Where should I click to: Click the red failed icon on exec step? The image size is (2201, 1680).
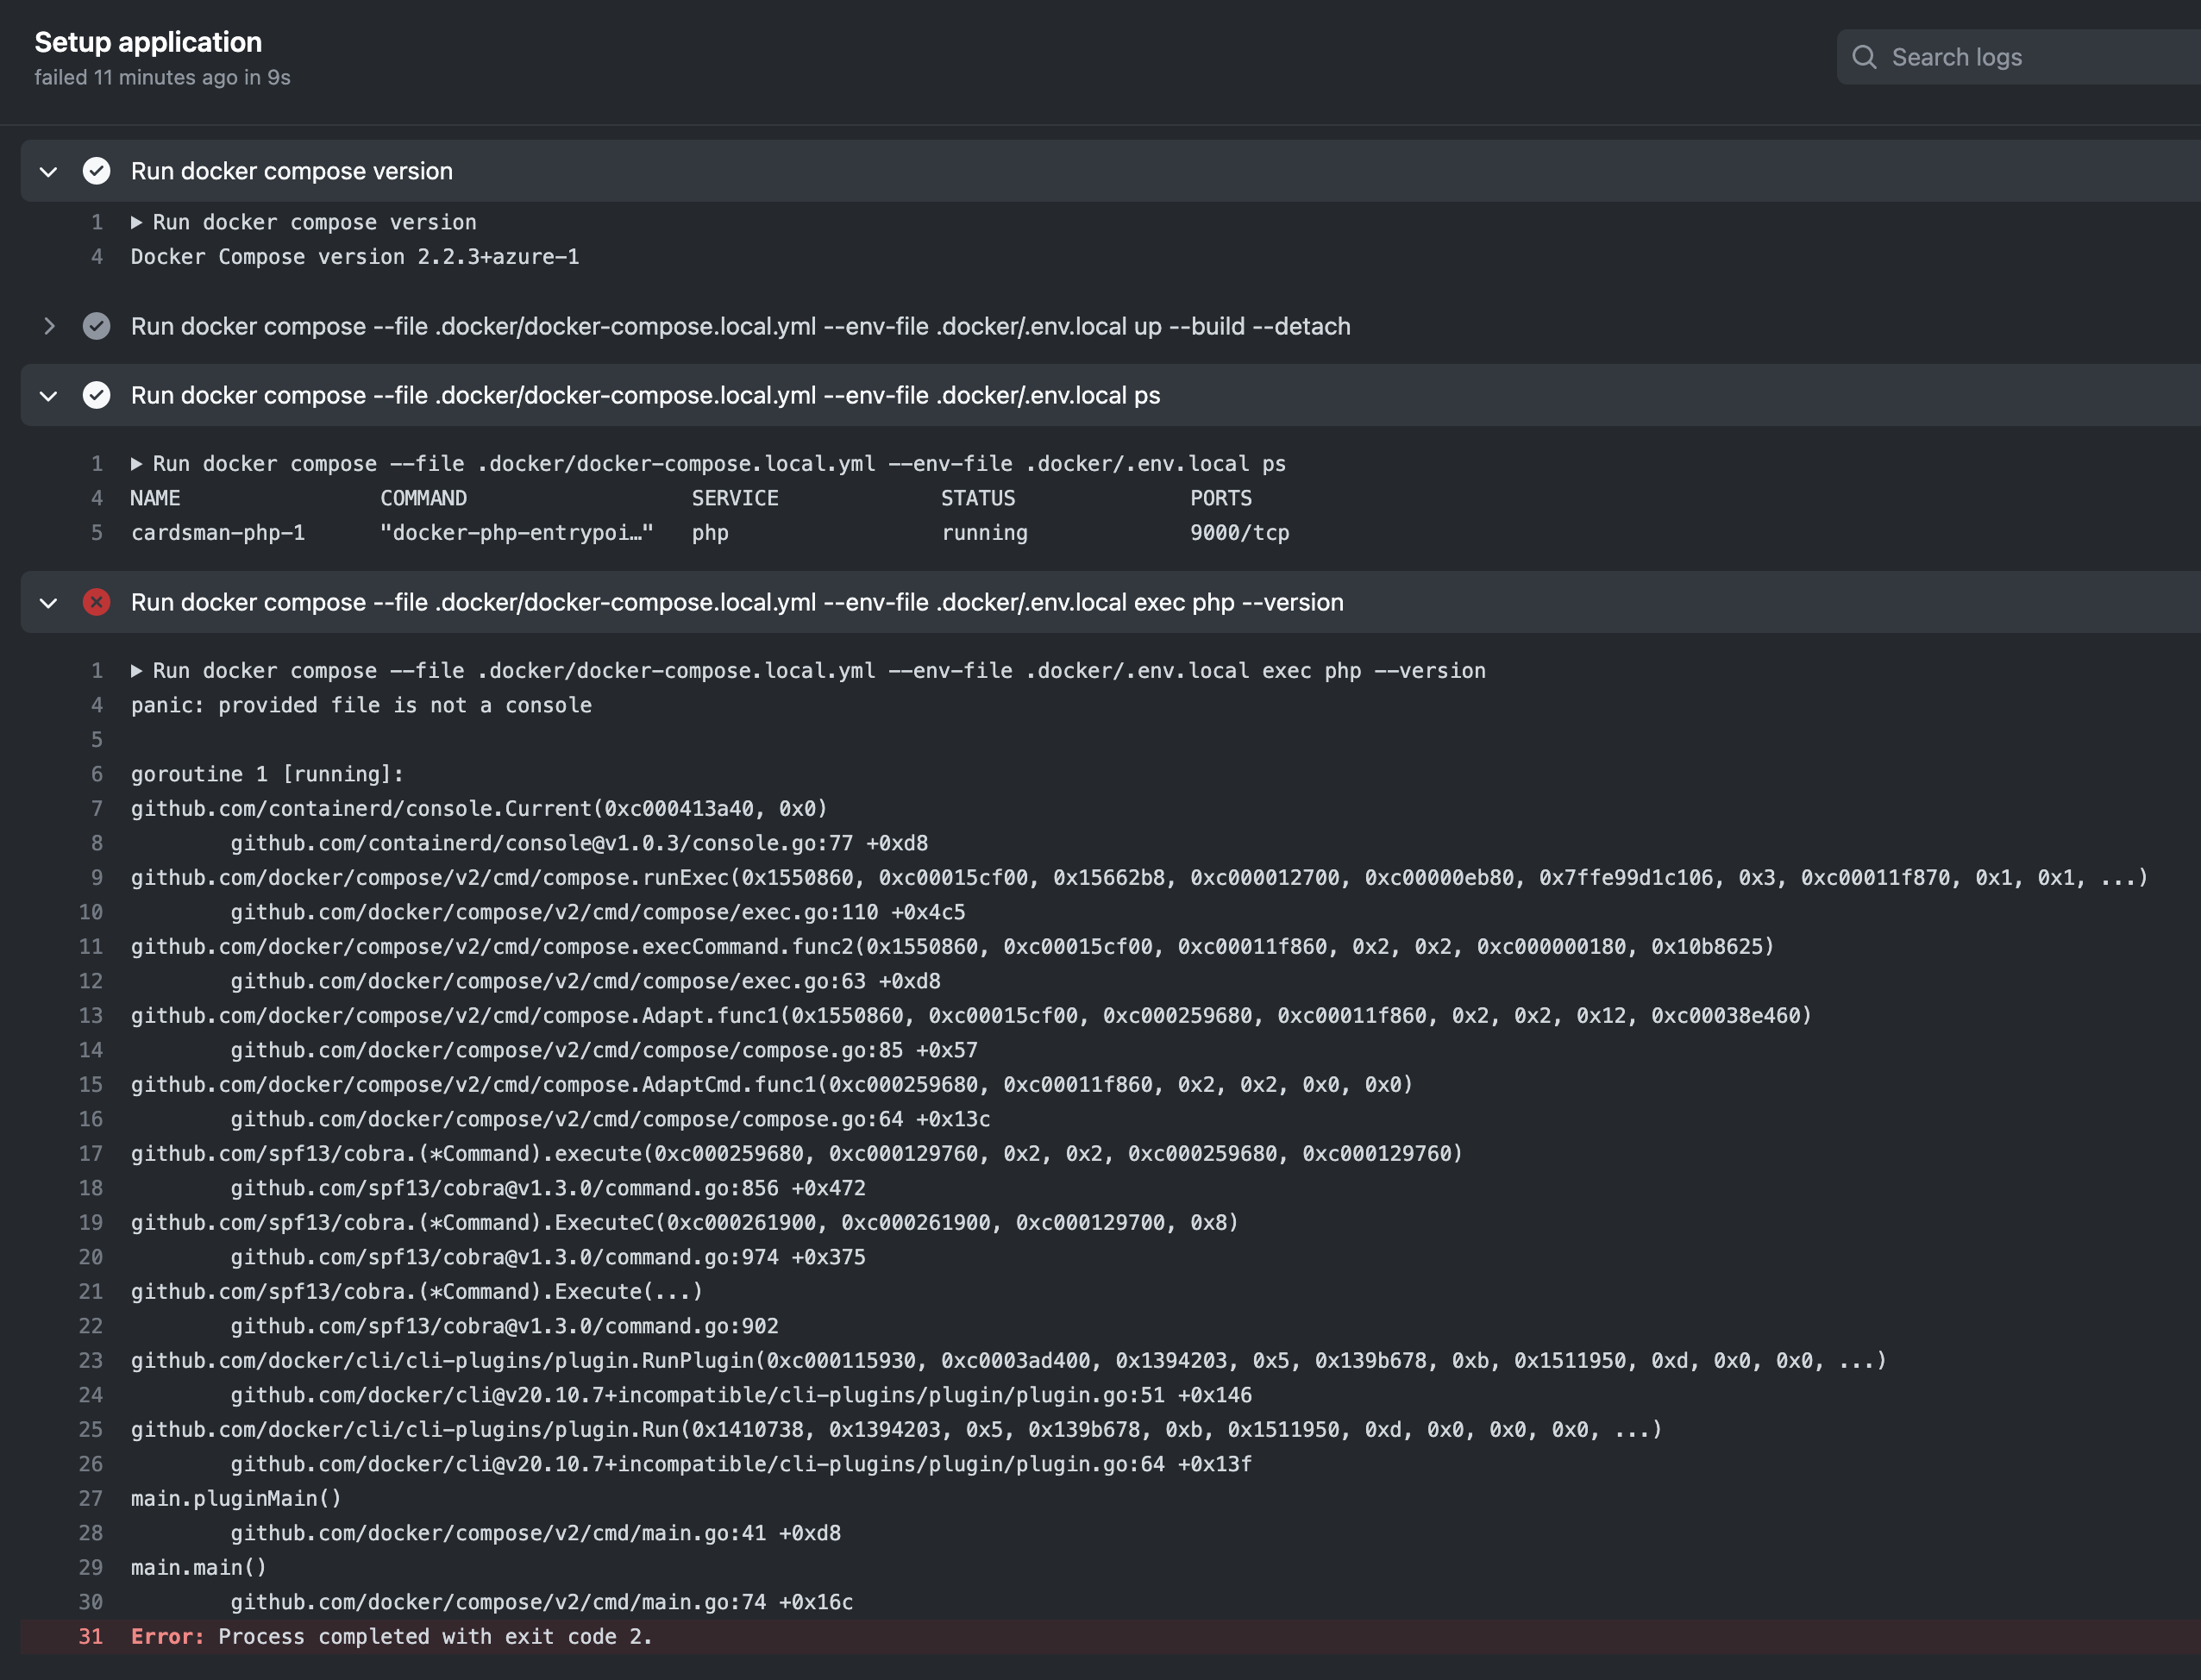[96, 602]
